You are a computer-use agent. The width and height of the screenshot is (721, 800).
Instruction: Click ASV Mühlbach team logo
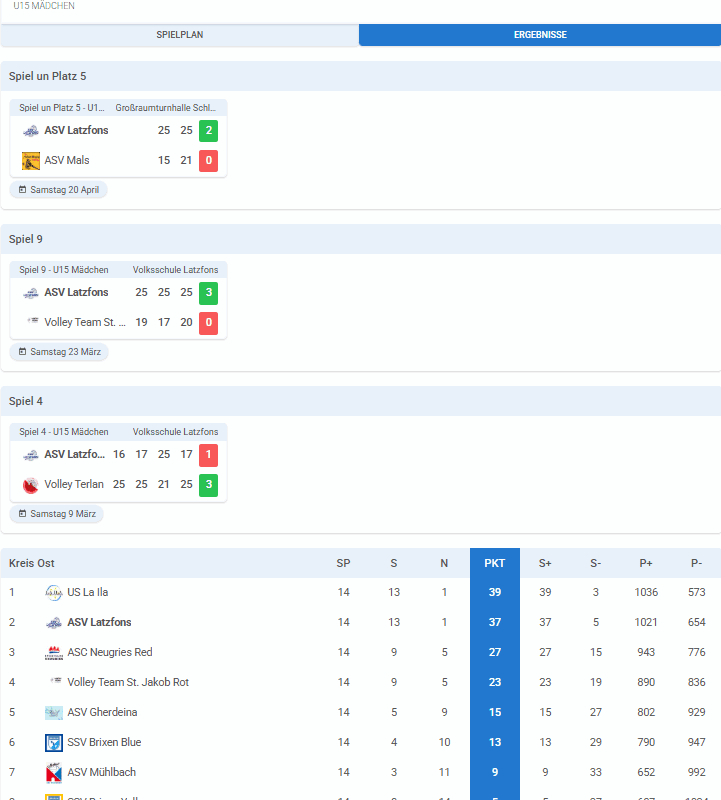pyautogui.click(x=54, y=773)
